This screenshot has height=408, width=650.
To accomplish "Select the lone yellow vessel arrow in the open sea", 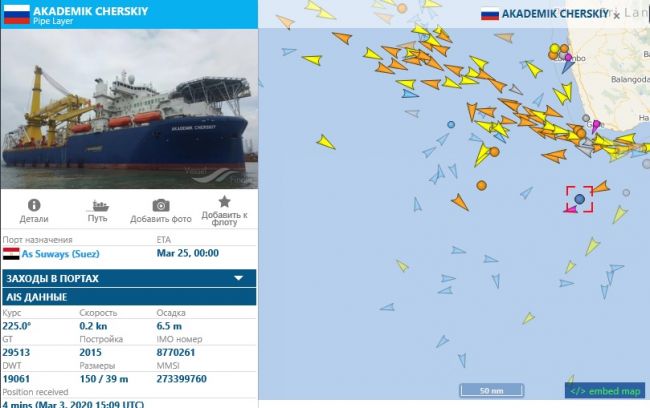I will tap(326, 142).
